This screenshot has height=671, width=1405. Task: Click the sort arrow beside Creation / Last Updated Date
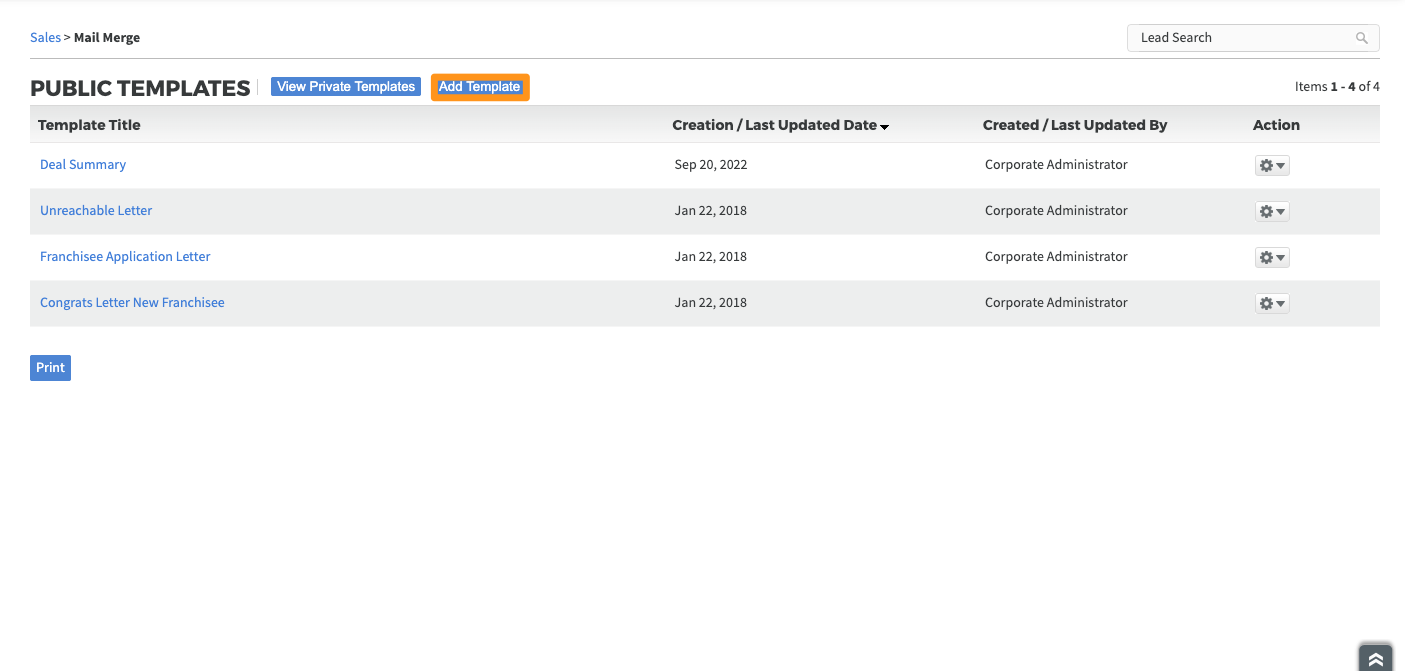[x=885, y=127]
